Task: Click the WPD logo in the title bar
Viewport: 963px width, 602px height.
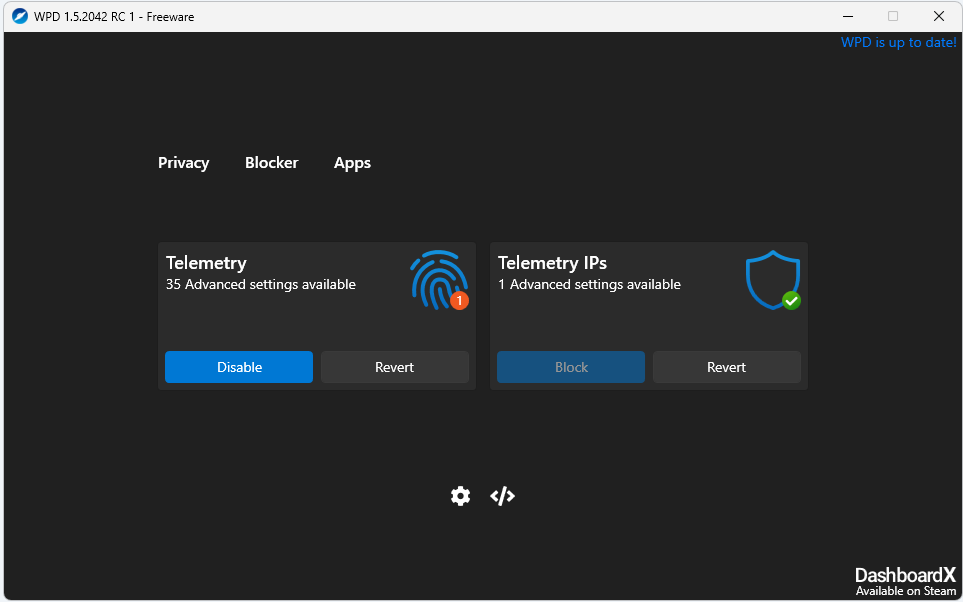Action: (x=18, y=16)
